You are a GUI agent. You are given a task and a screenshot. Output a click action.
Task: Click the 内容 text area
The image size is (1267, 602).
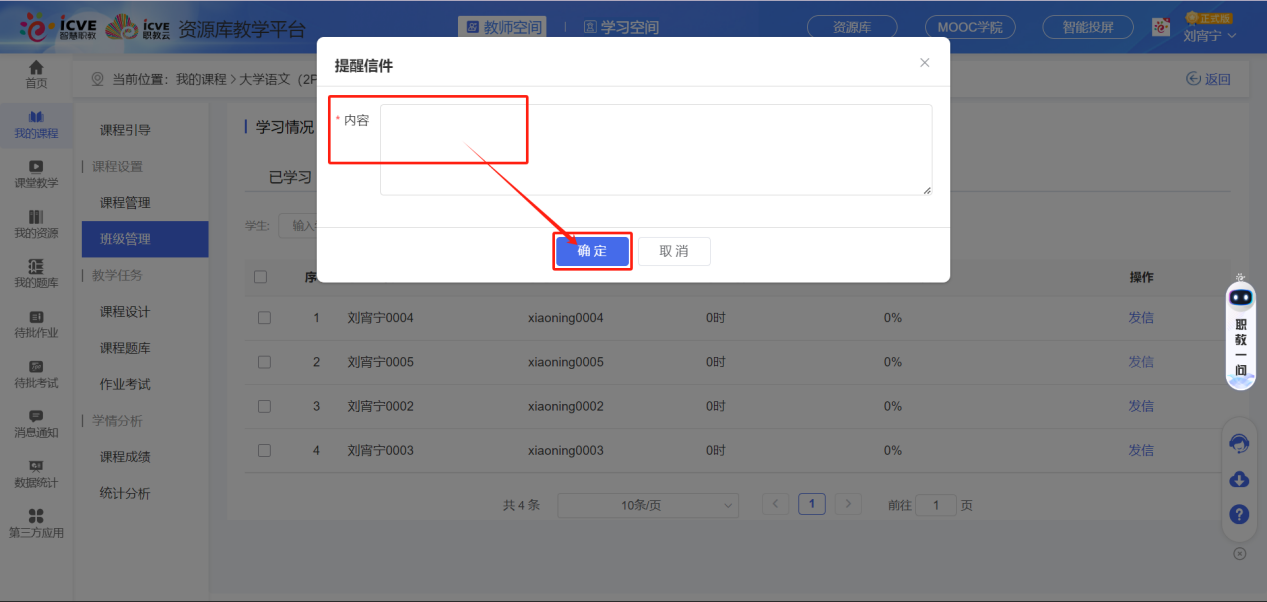[x=655, y=149]
